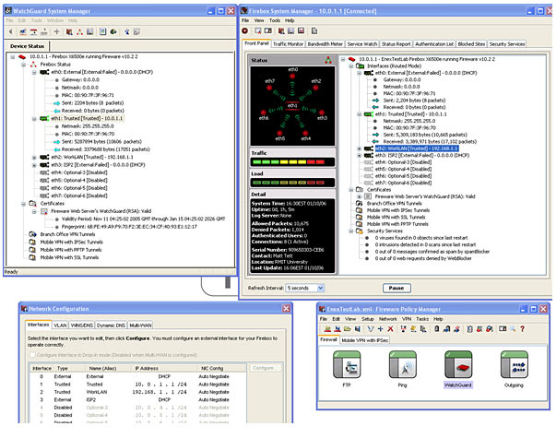Select the Ping policy icon
Viewport: 554px width, 429px height.
(402, 365)
